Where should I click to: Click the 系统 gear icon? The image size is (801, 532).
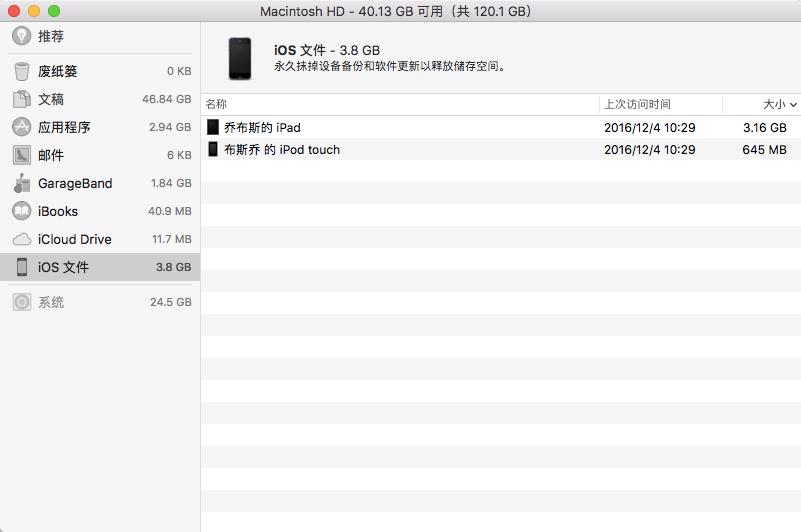click(x=21, y=302)
